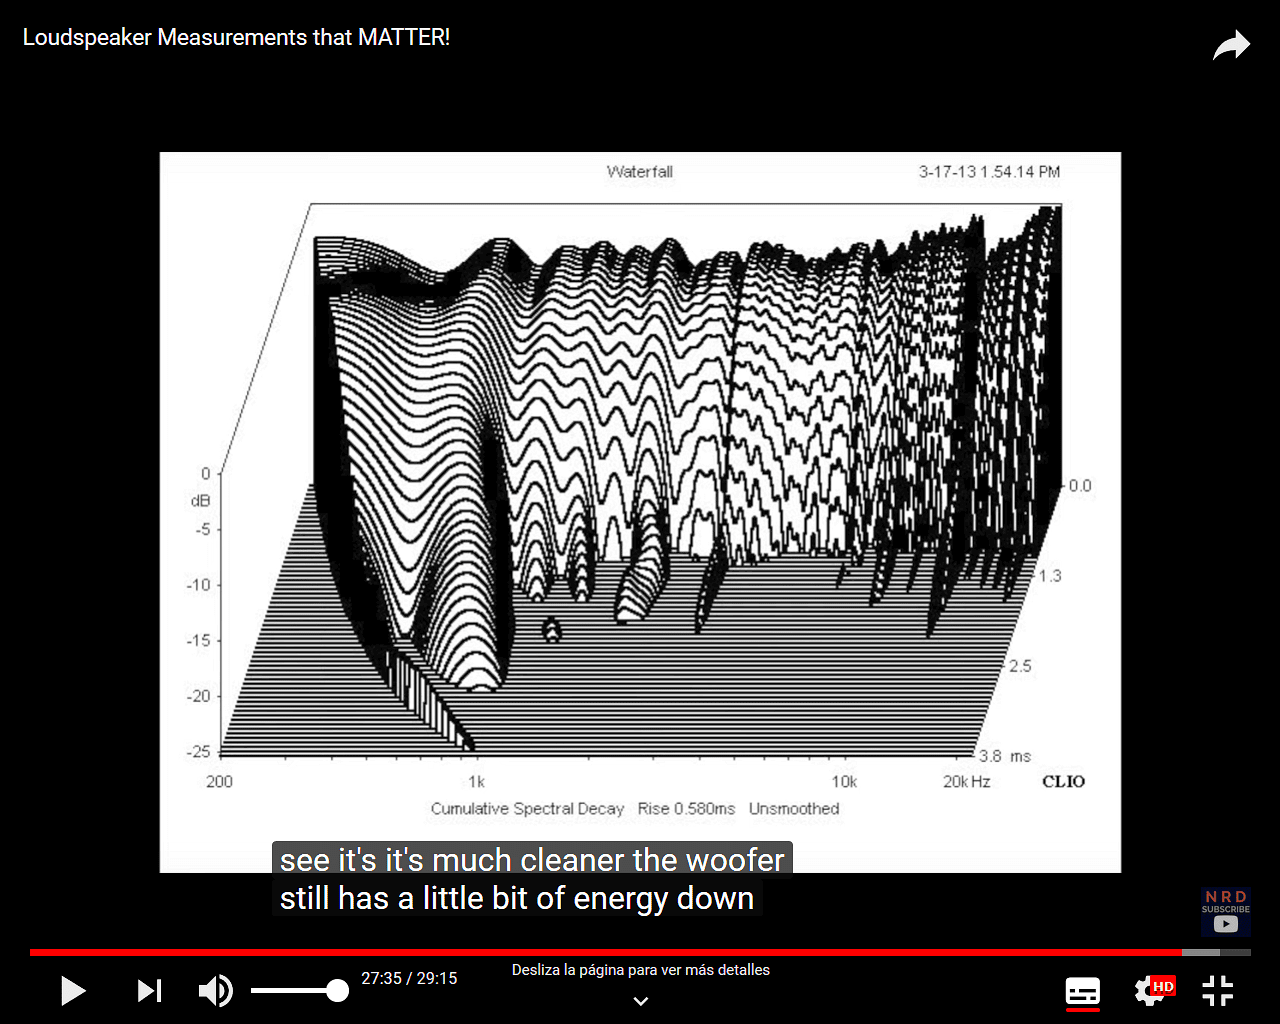Screen dimensions: 1280x1024
Task: Click the NRD subscribe channel watermark
Action: tap(1226, 912)
